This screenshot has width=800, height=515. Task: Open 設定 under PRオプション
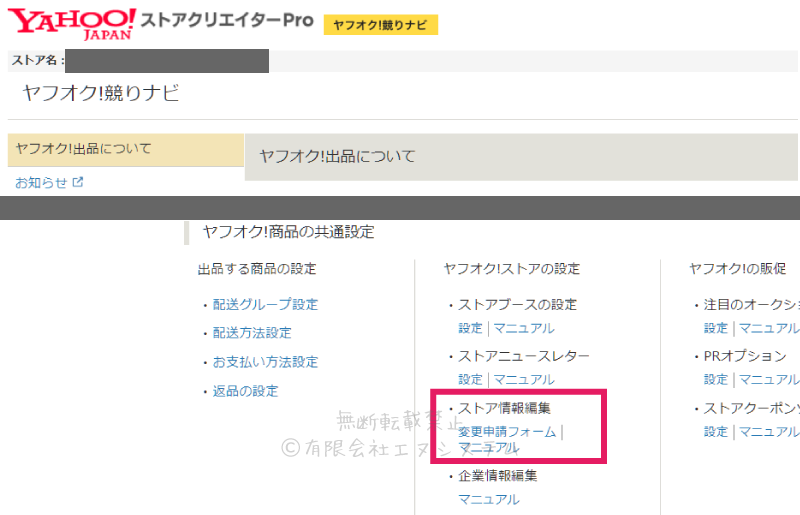[716, 379]
